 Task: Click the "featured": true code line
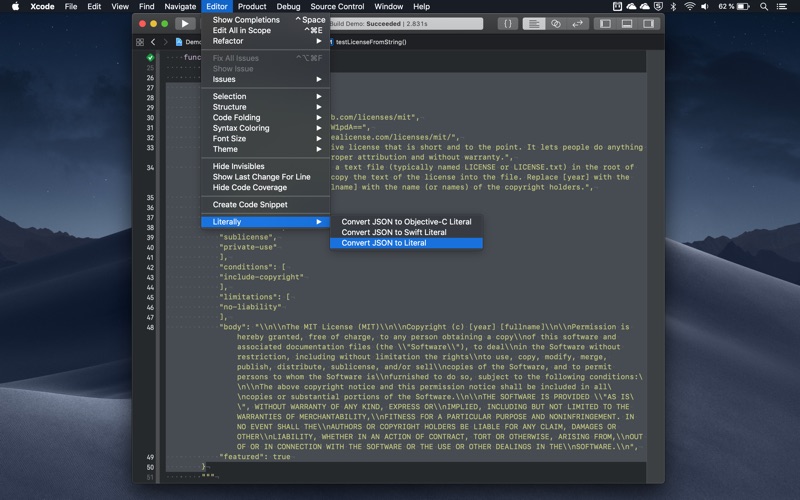(x=255, y=457)
